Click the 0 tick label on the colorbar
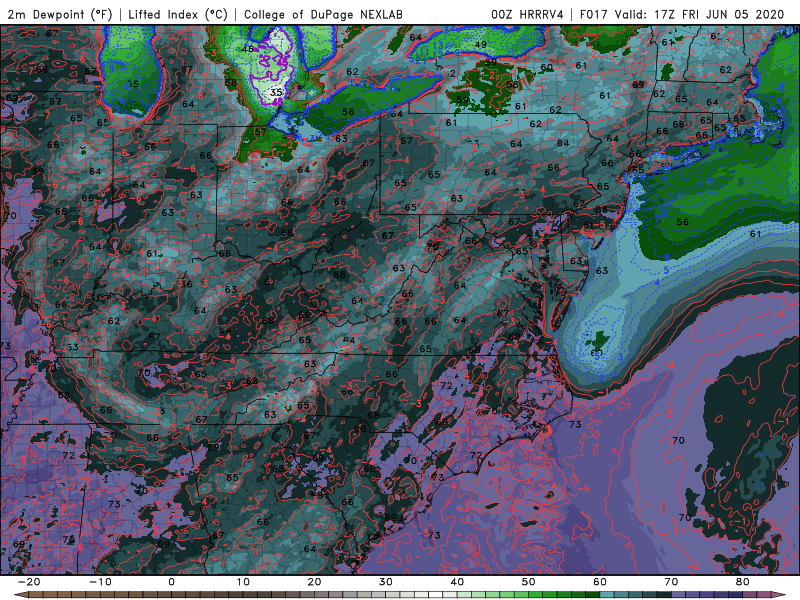Screen dimensions: 800x600 (x=171, y=582)
